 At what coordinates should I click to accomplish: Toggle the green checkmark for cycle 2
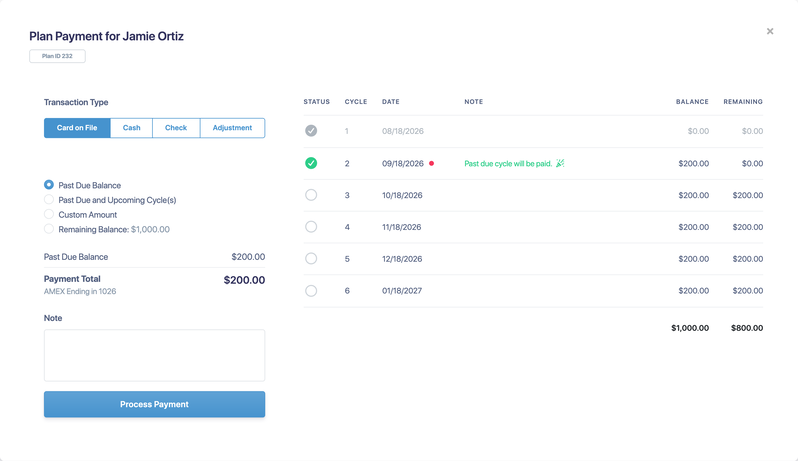(x=311, y=163)
